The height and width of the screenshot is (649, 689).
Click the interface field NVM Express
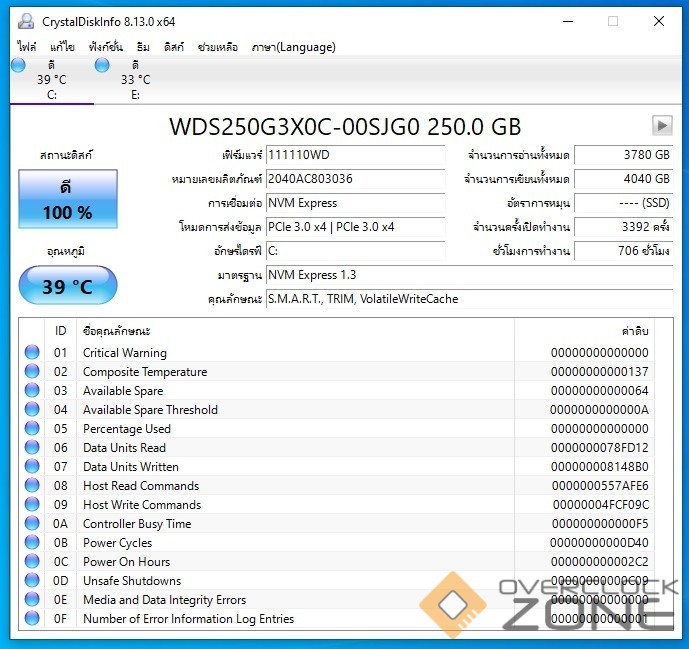[x=355, y=203]
